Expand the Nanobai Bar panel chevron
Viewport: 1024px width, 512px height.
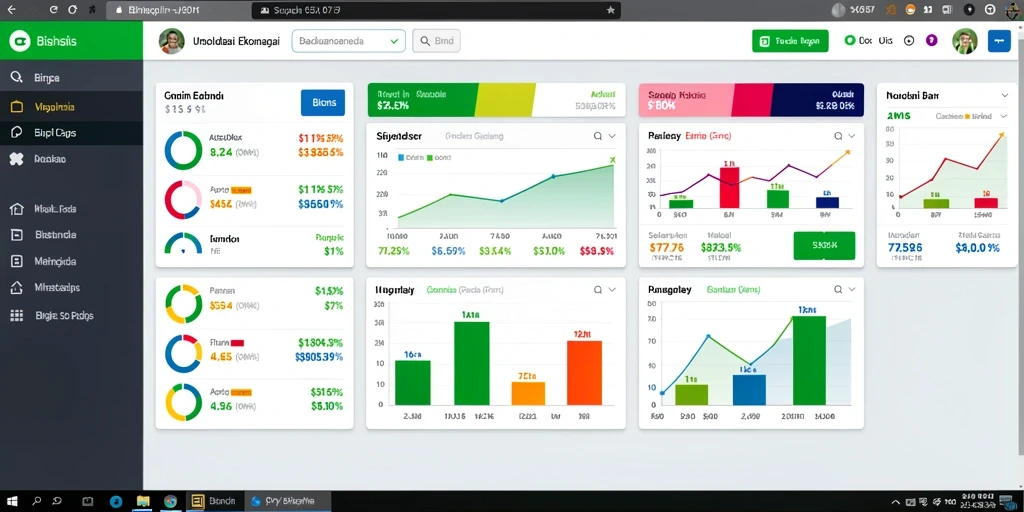pyautogui.click(x=1004, y=95)
